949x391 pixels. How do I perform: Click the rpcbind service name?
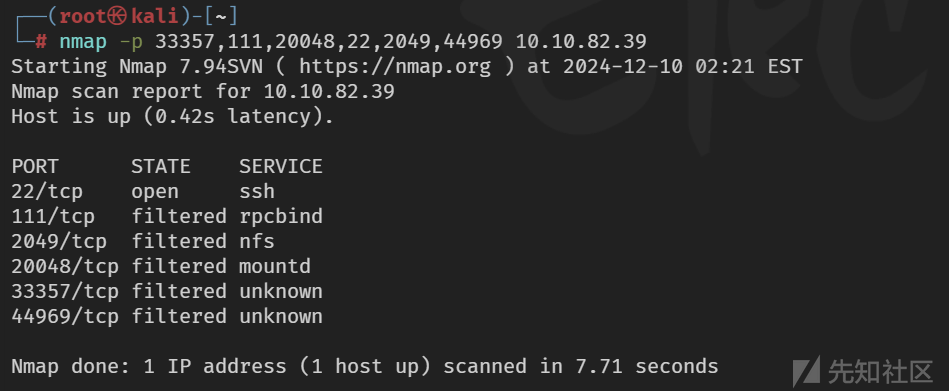pos(281,217)
